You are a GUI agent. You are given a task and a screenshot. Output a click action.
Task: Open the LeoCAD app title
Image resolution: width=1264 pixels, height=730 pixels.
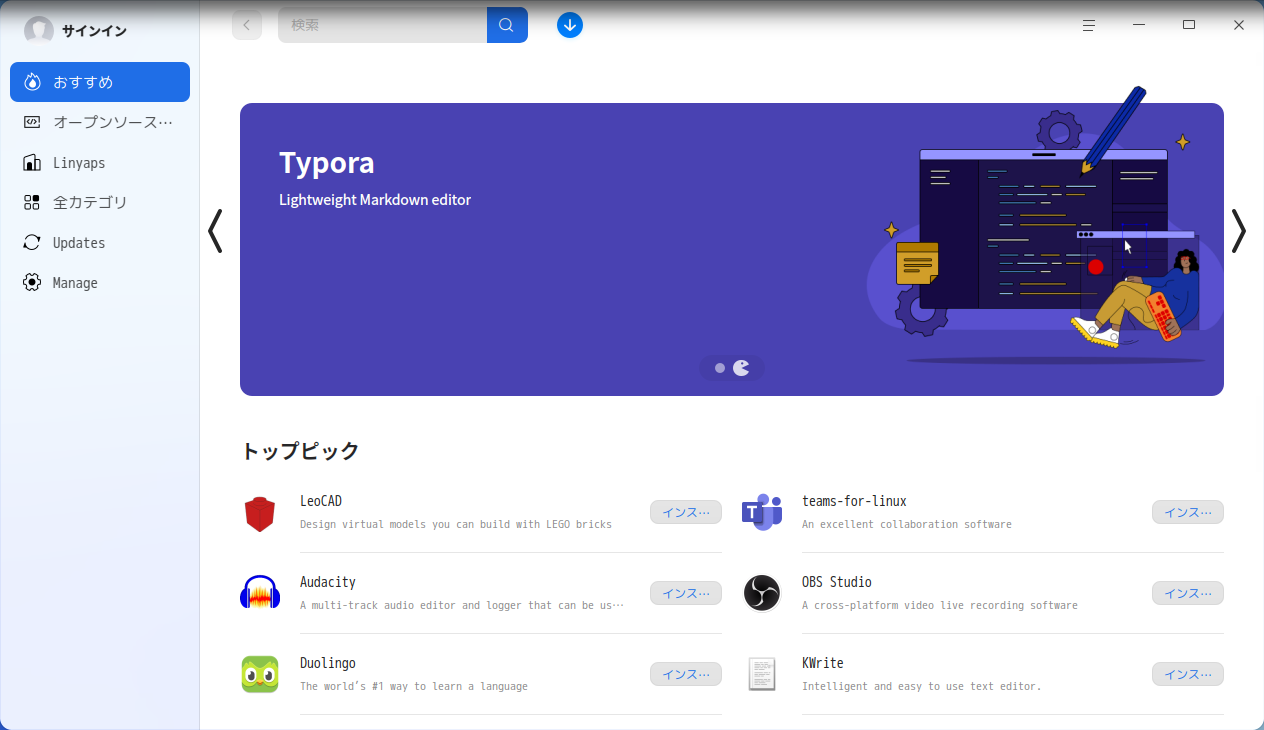(x=321, y=501)
